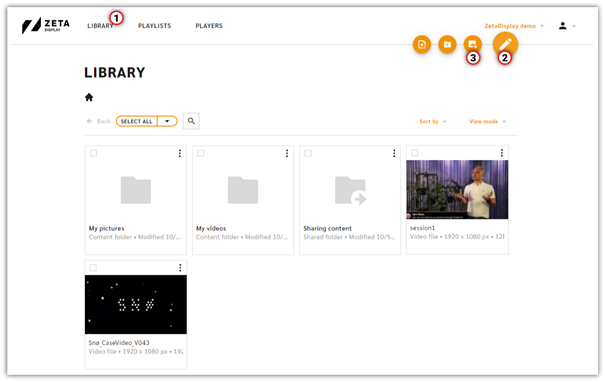Check the My videos folder checkbox
This screenshot has height=382, width=605.
(201, 154)
